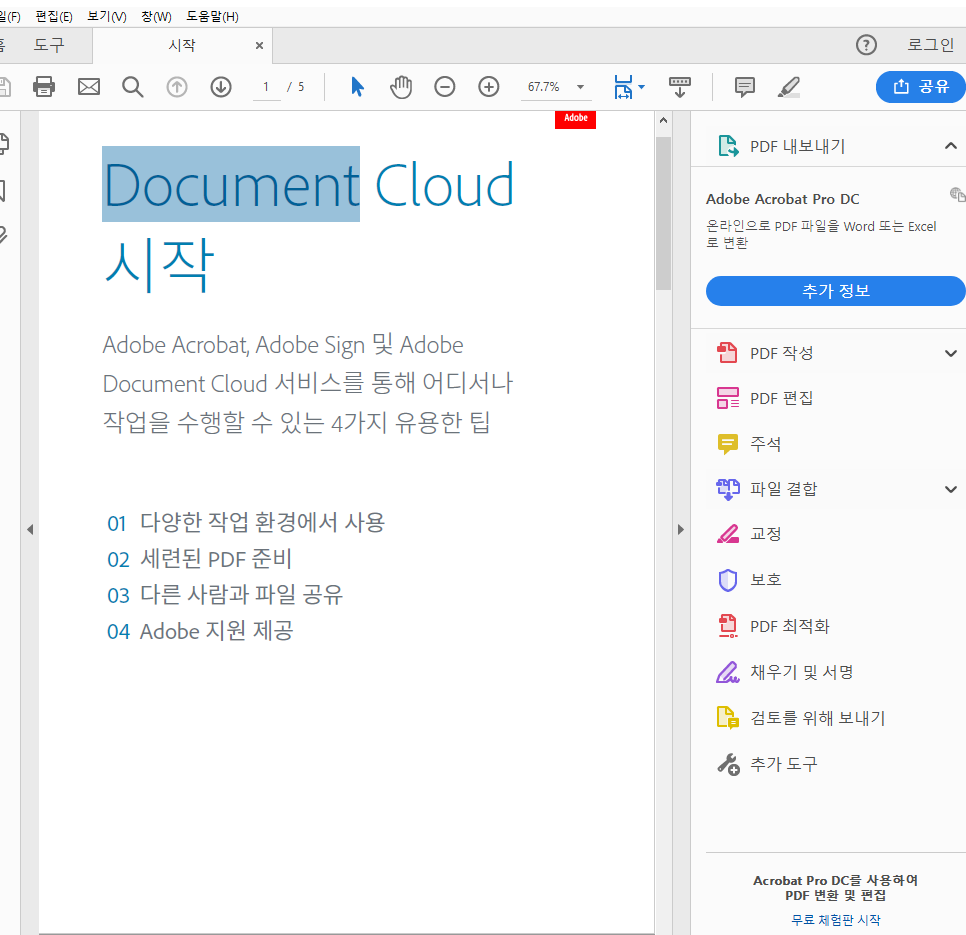Expand the PDF 작성 chevron
The image size is (966, 935).
point(951,354)
